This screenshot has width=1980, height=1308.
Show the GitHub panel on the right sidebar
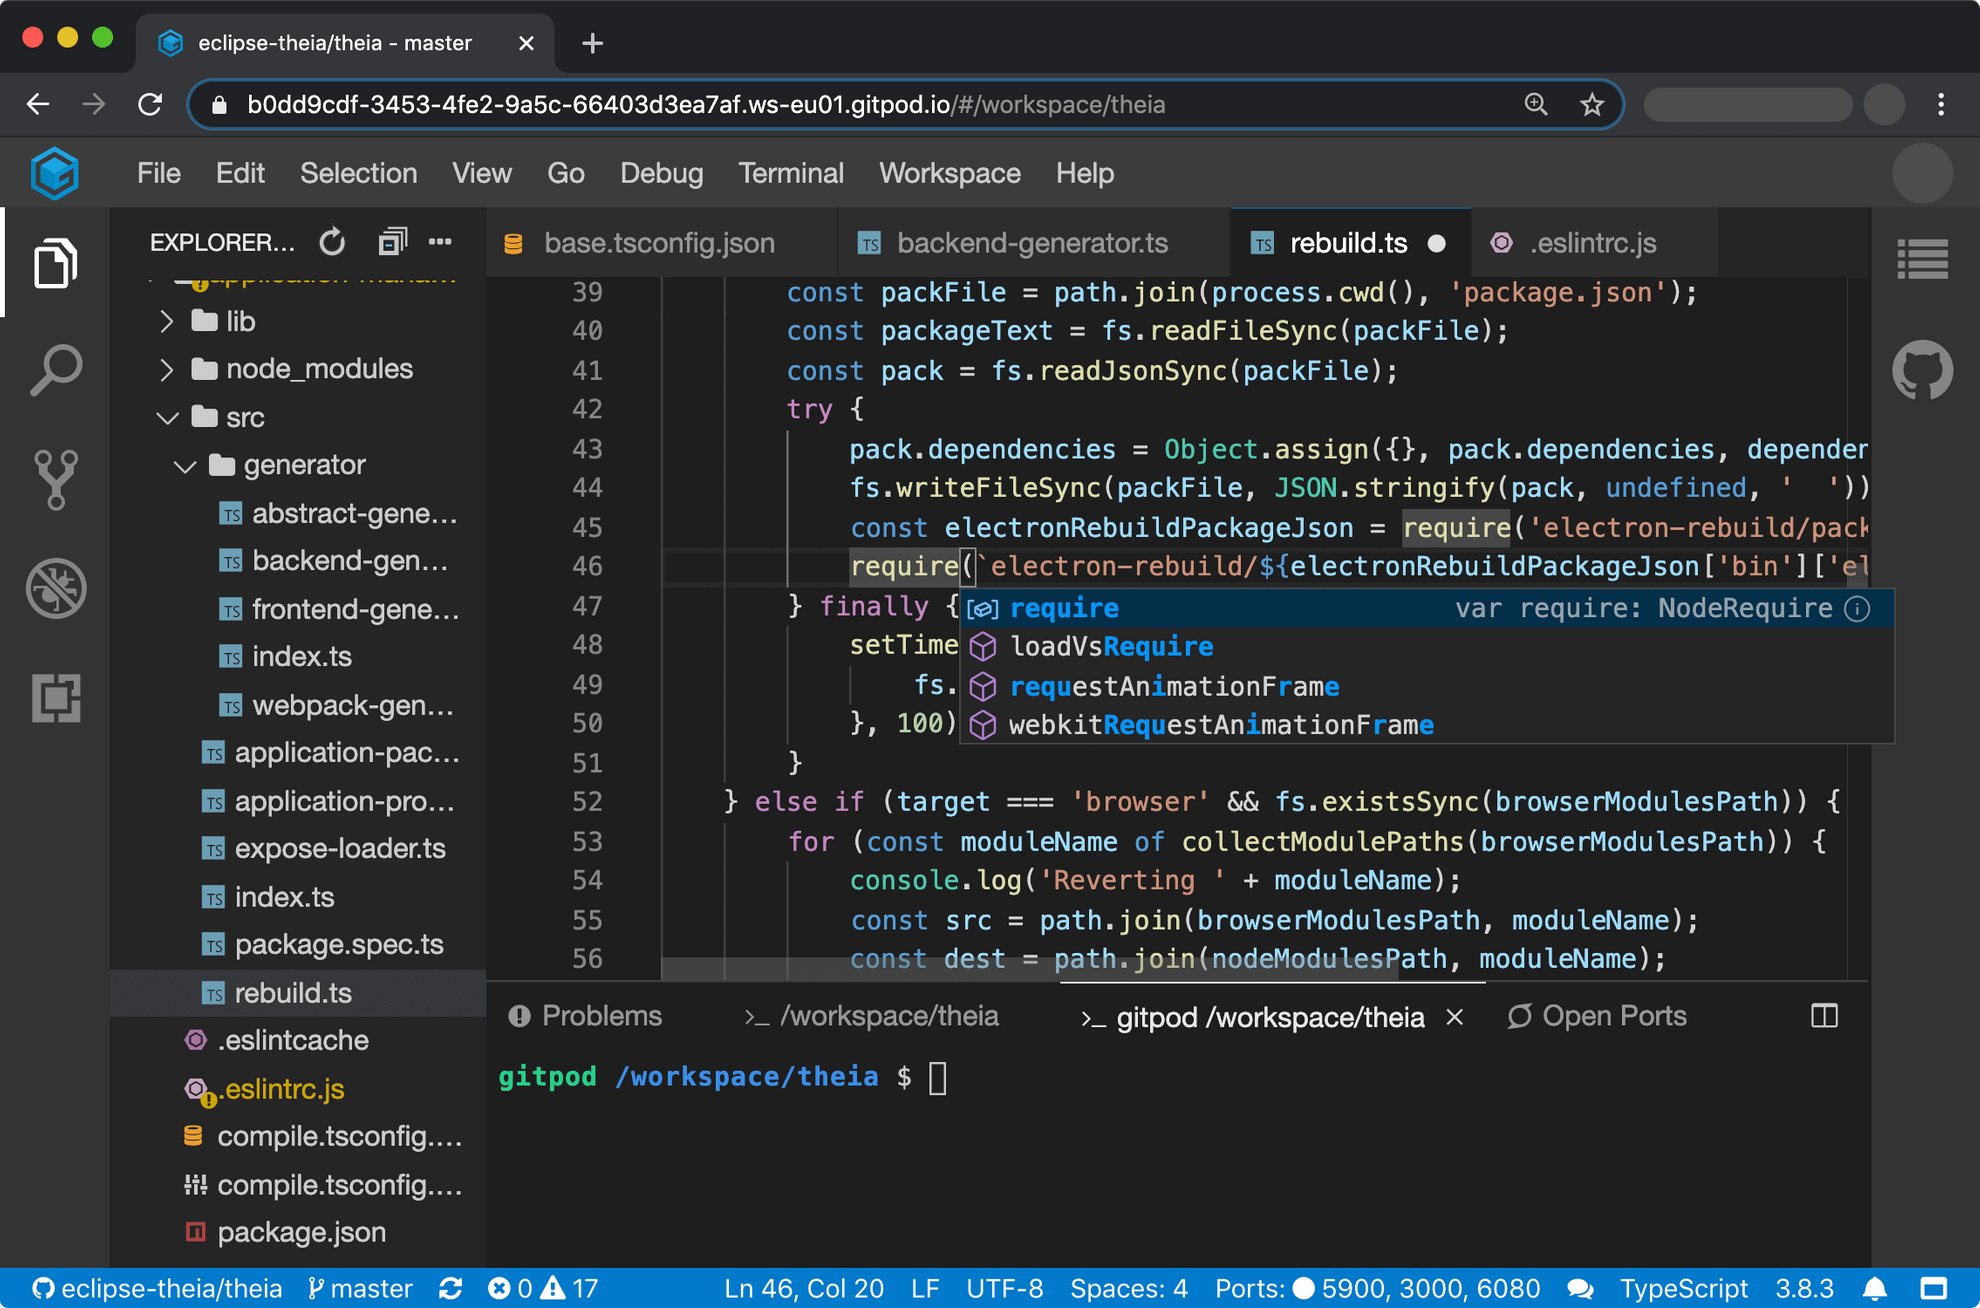tap(1922, 369)
